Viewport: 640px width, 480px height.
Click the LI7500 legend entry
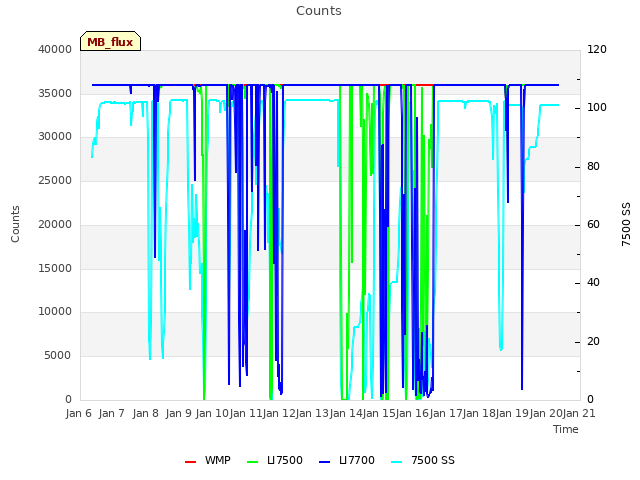pyautogui.click(x=275, y=460)
